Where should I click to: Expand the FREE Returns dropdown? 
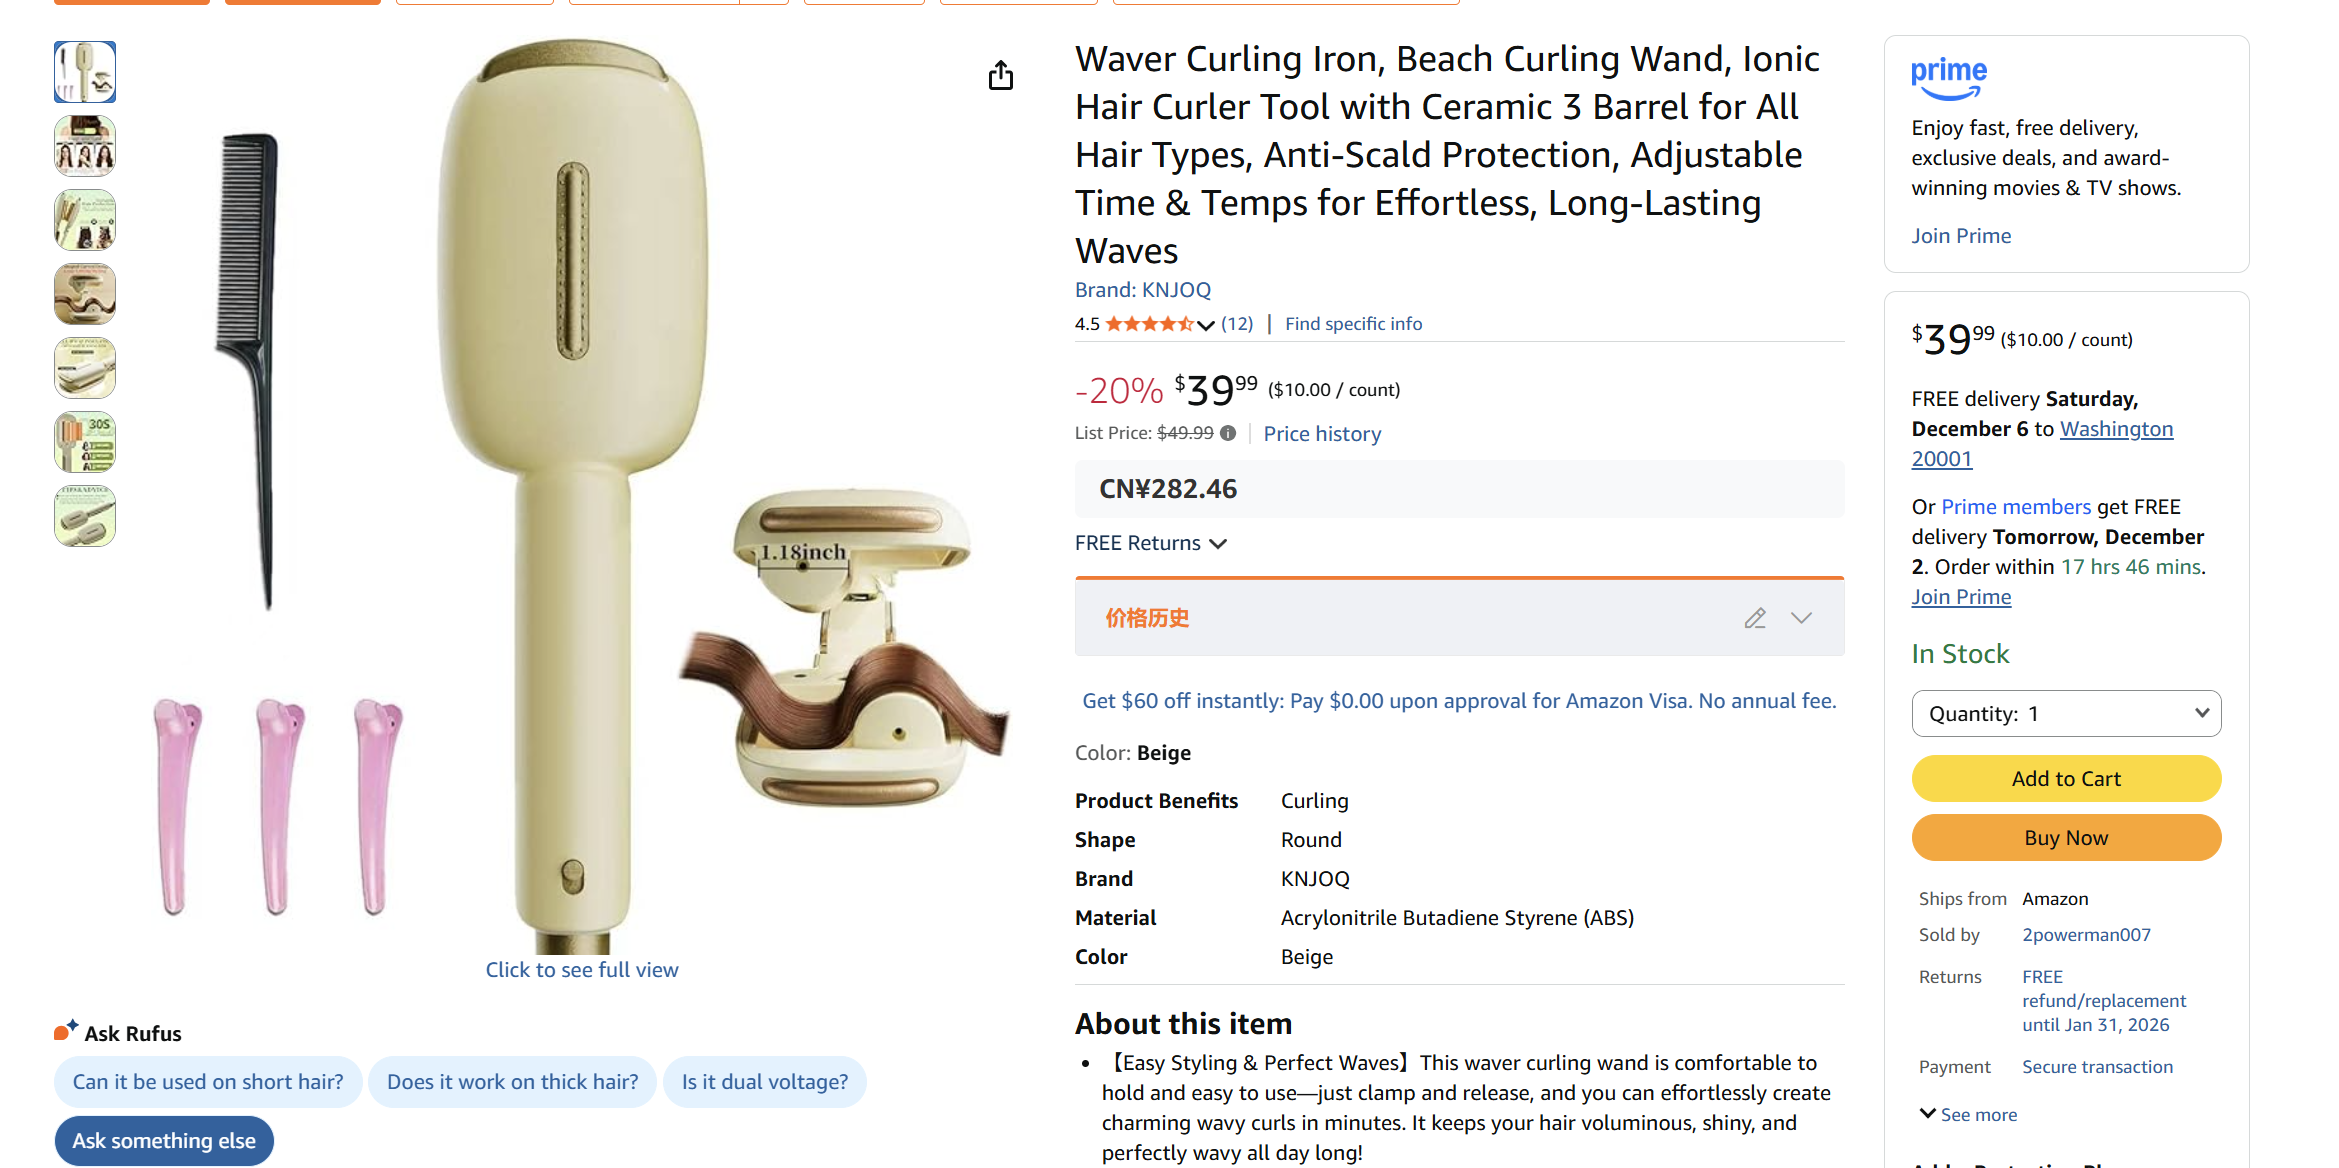coord(1150,543)
